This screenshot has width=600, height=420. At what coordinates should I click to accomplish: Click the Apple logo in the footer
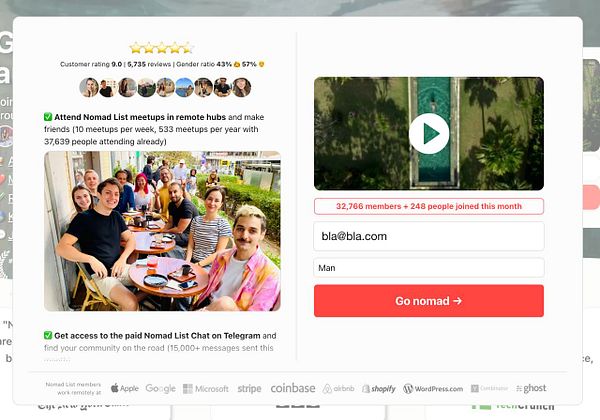click(x=125, y=388)
